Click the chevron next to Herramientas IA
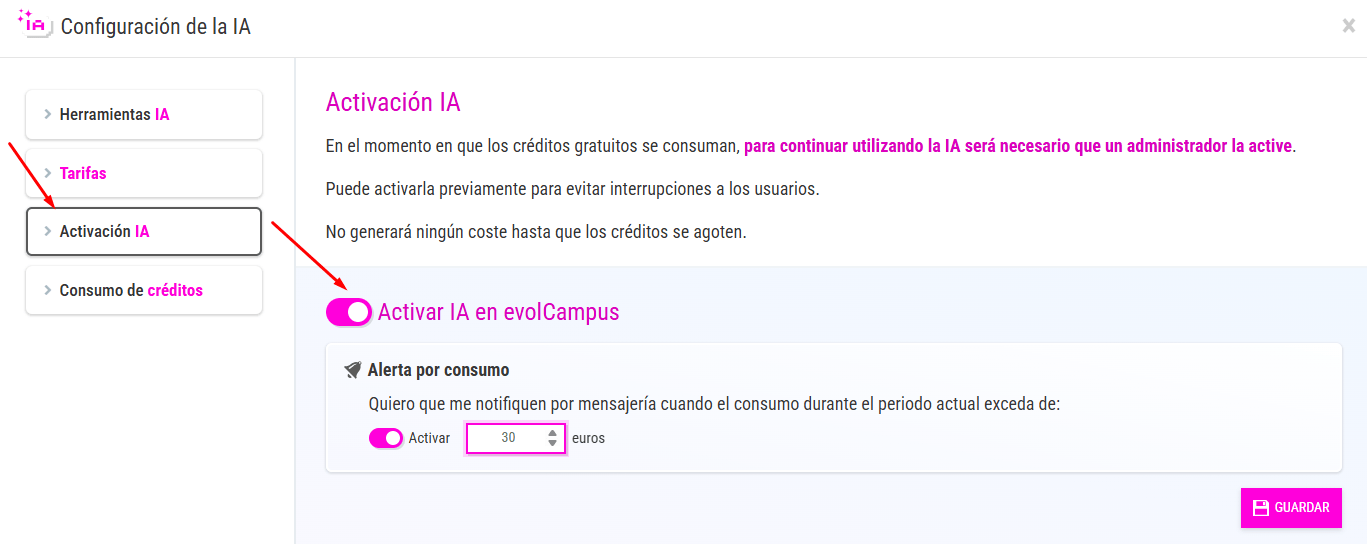This screenshot has height=544, width=1367. 48,115
